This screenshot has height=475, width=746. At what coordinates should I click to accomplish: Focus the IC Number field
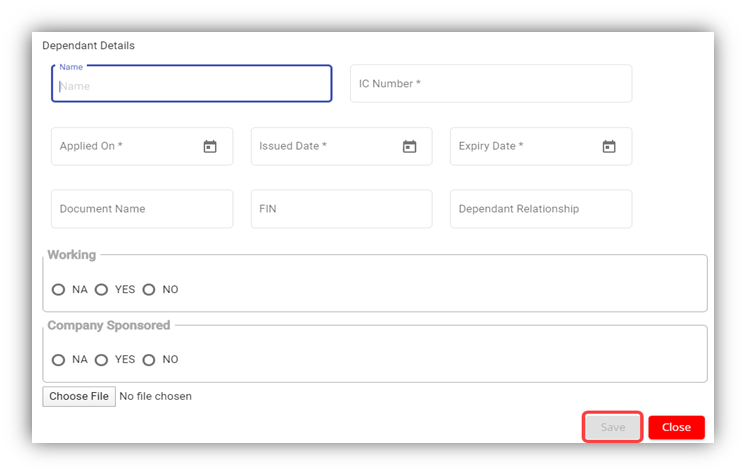click(x=490, y=84)
